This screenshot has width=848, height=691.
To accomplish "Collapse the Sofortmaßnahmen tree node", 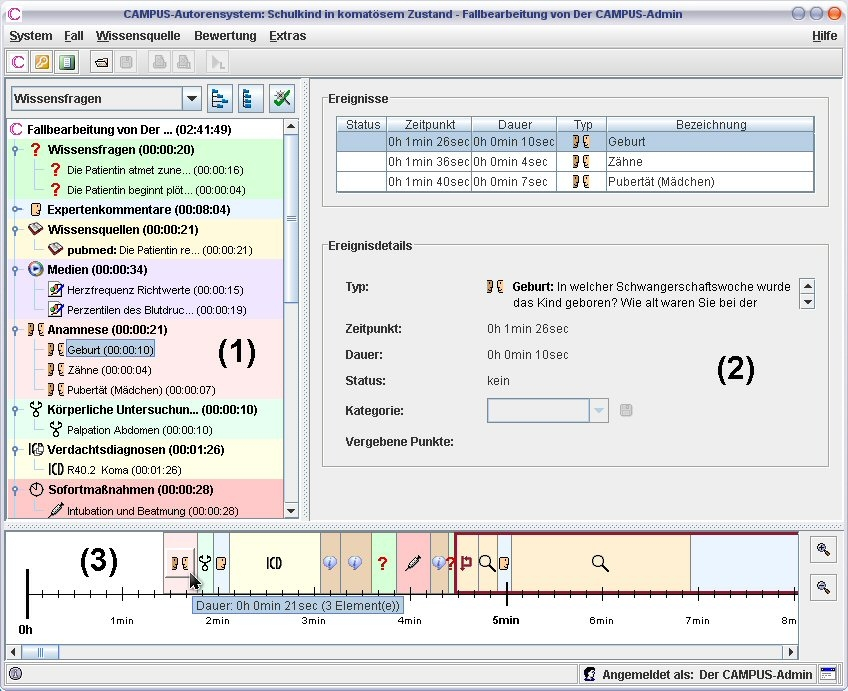I will point(15,490).
